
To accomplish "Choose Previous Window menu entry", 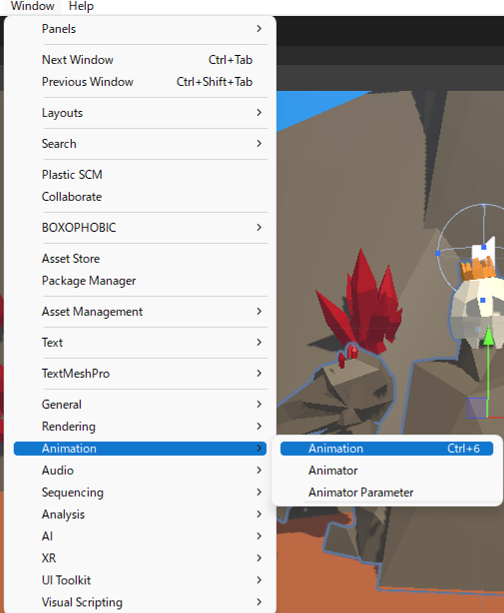I will tap(140, 82).
